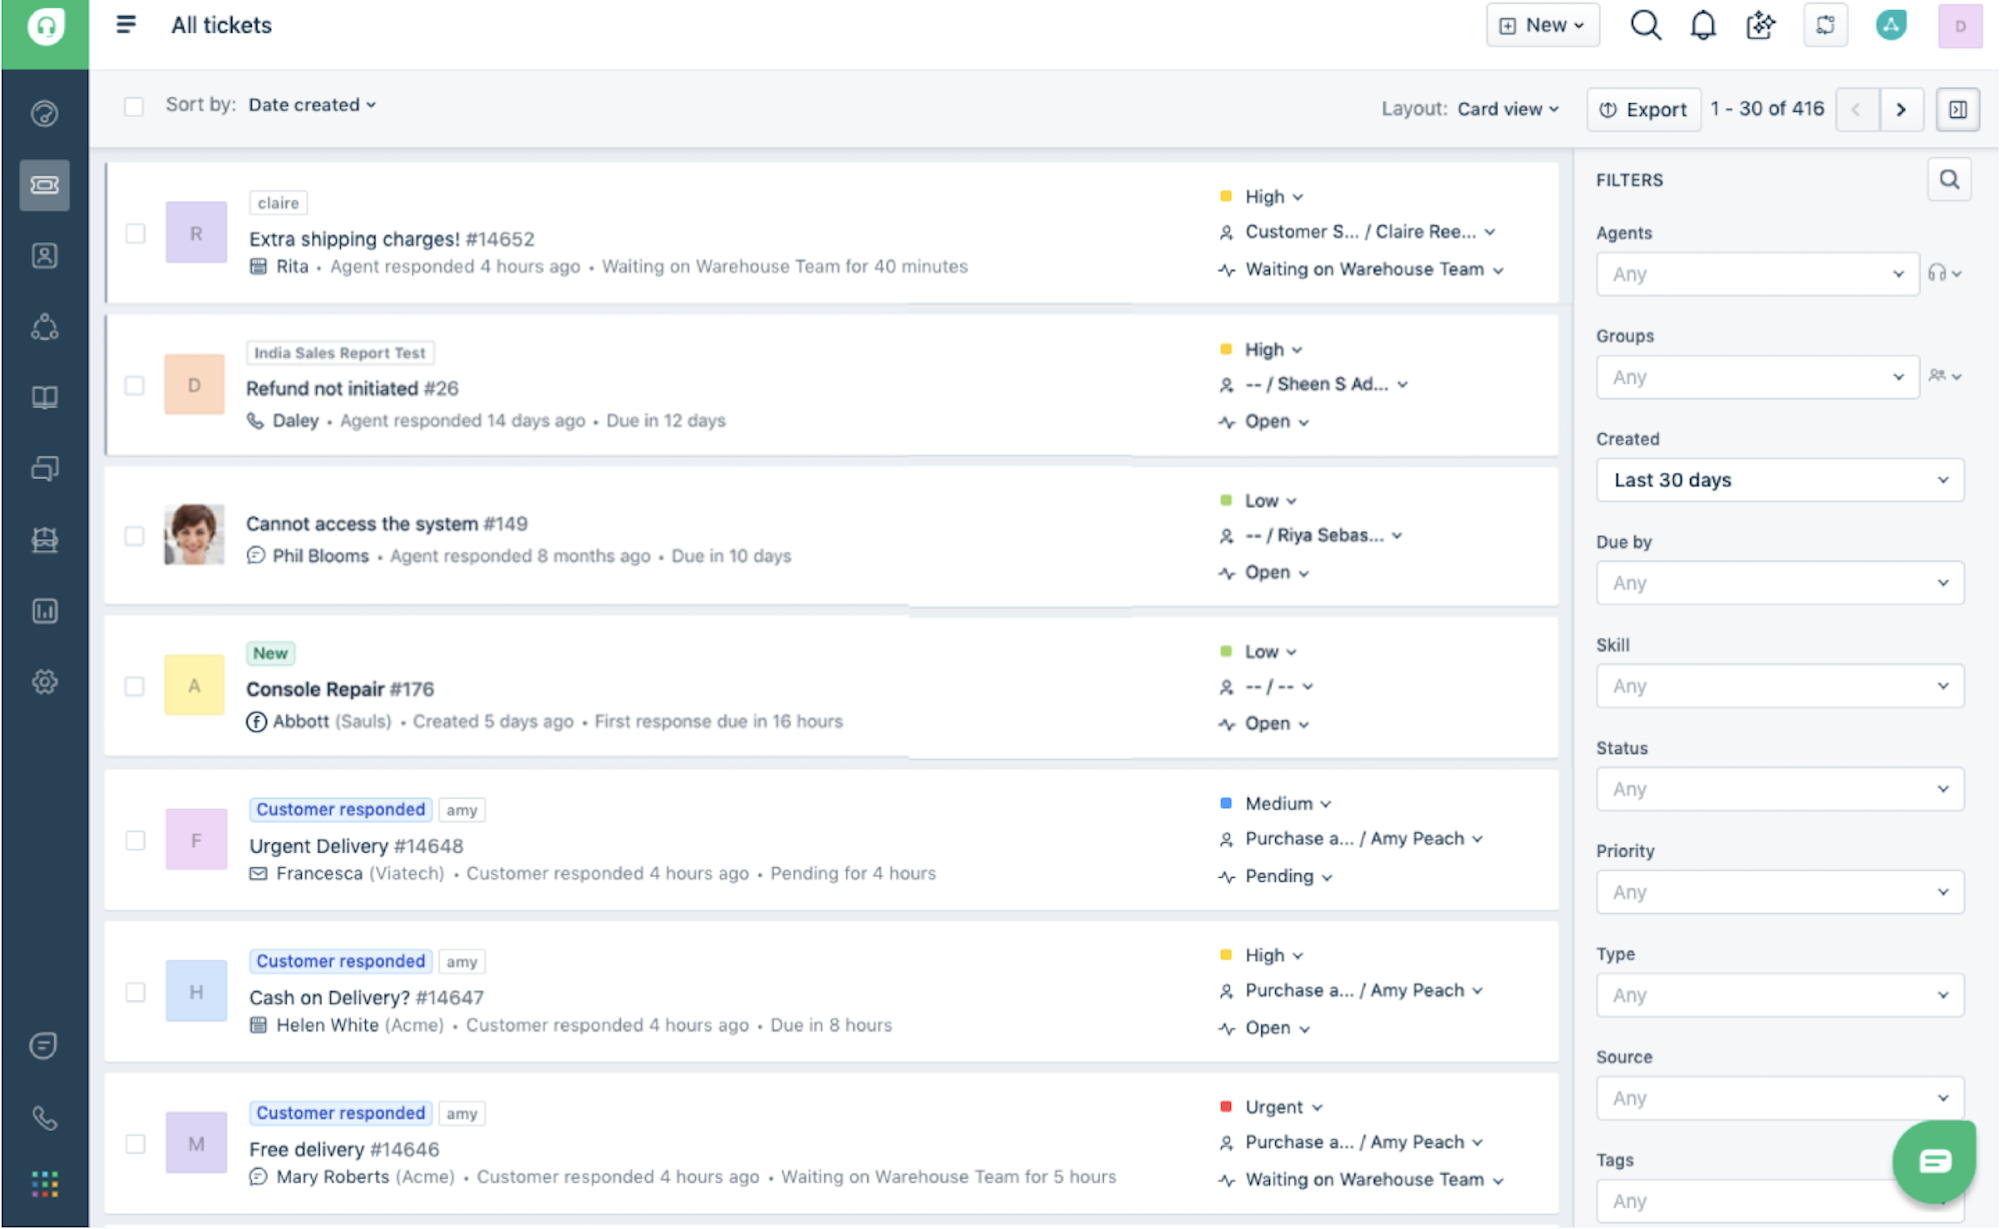
Task: Click the yellow High priority square on Extra shipping charges
Action: coord(1226,196)
